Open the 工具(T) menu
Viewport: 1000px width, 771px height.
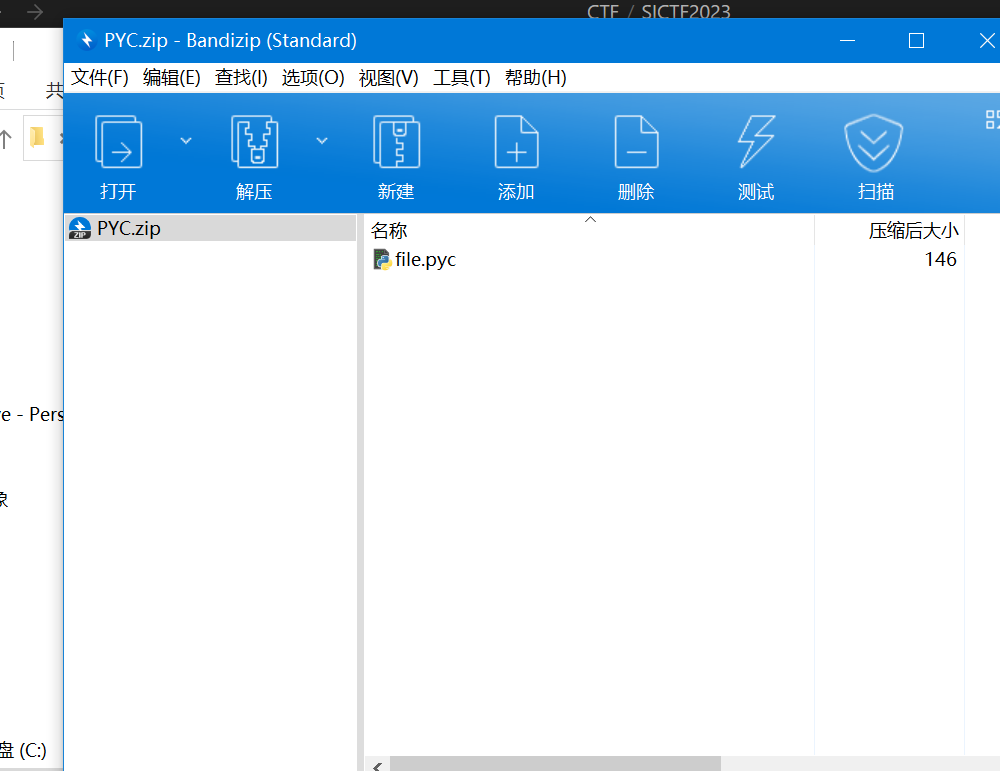tap(462, 78)
